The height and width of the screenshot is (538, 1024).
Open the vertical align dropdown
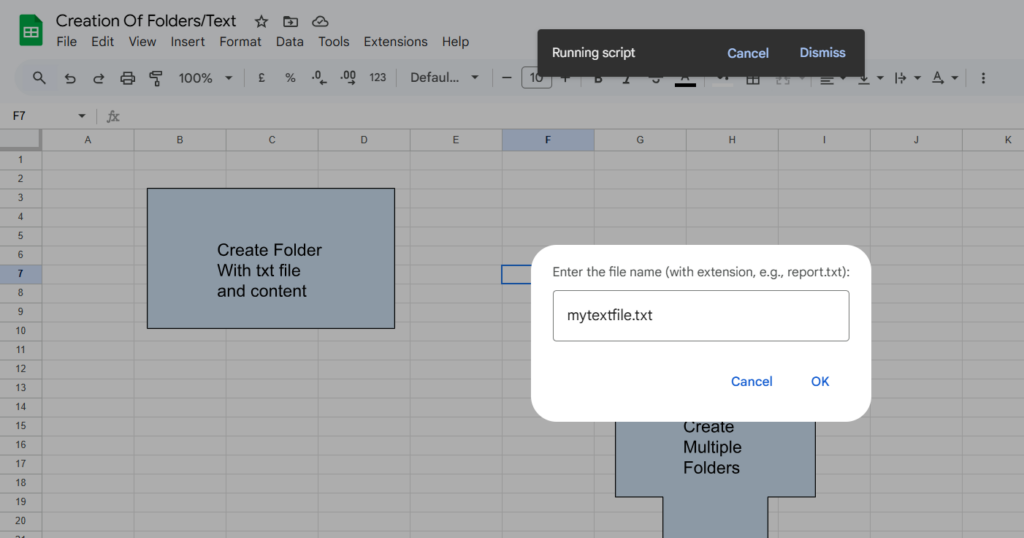pos(870,80)
